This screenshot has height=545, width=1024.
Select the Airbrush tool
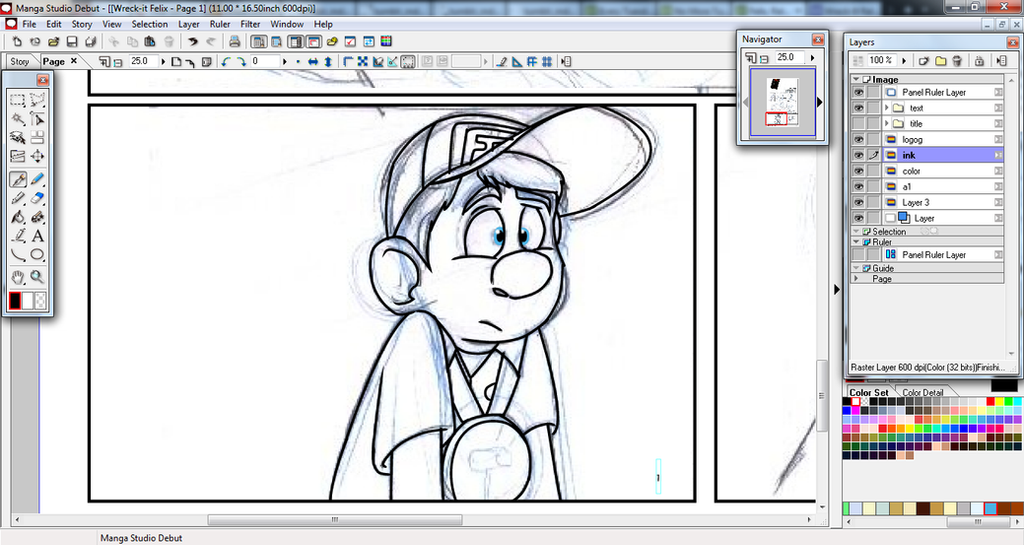(x=37, y=217)
